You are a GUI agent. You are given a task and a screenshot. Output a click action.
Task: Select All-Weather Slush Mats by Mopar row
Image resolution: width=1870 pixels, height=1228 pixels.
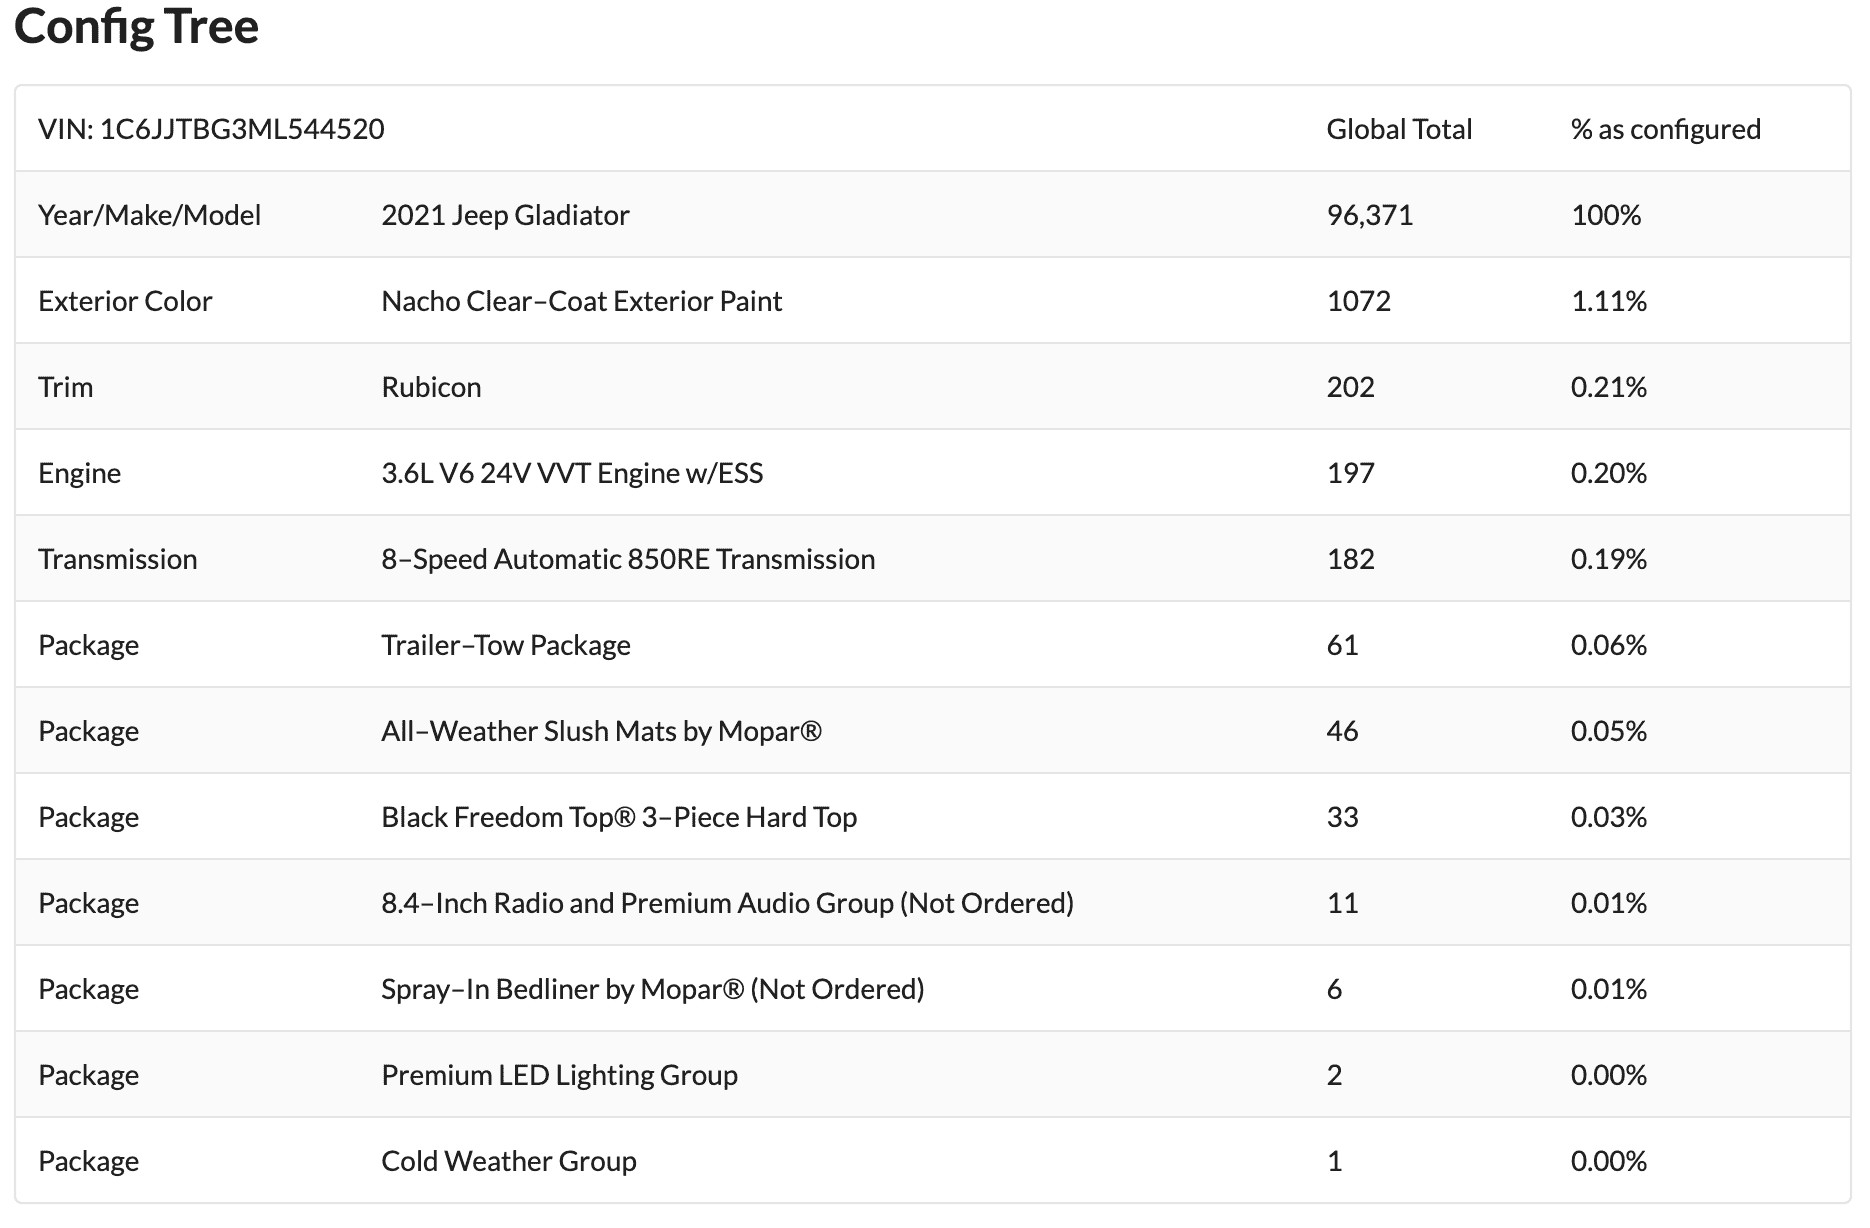[932, 731]
